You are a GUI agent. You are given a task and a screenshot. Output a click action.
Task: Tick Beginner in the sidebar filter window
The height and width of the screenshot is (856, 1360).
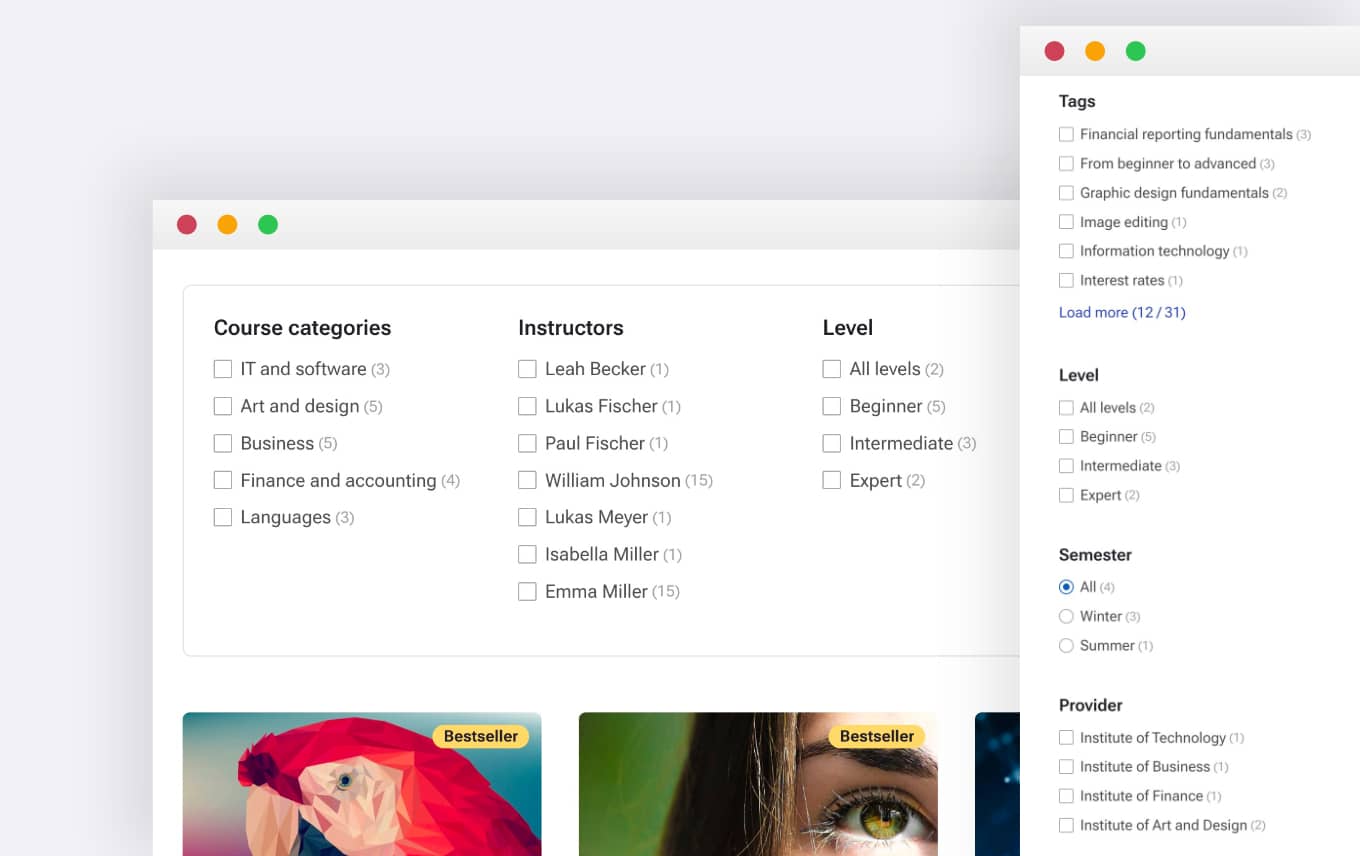(x=1066, y=436)
